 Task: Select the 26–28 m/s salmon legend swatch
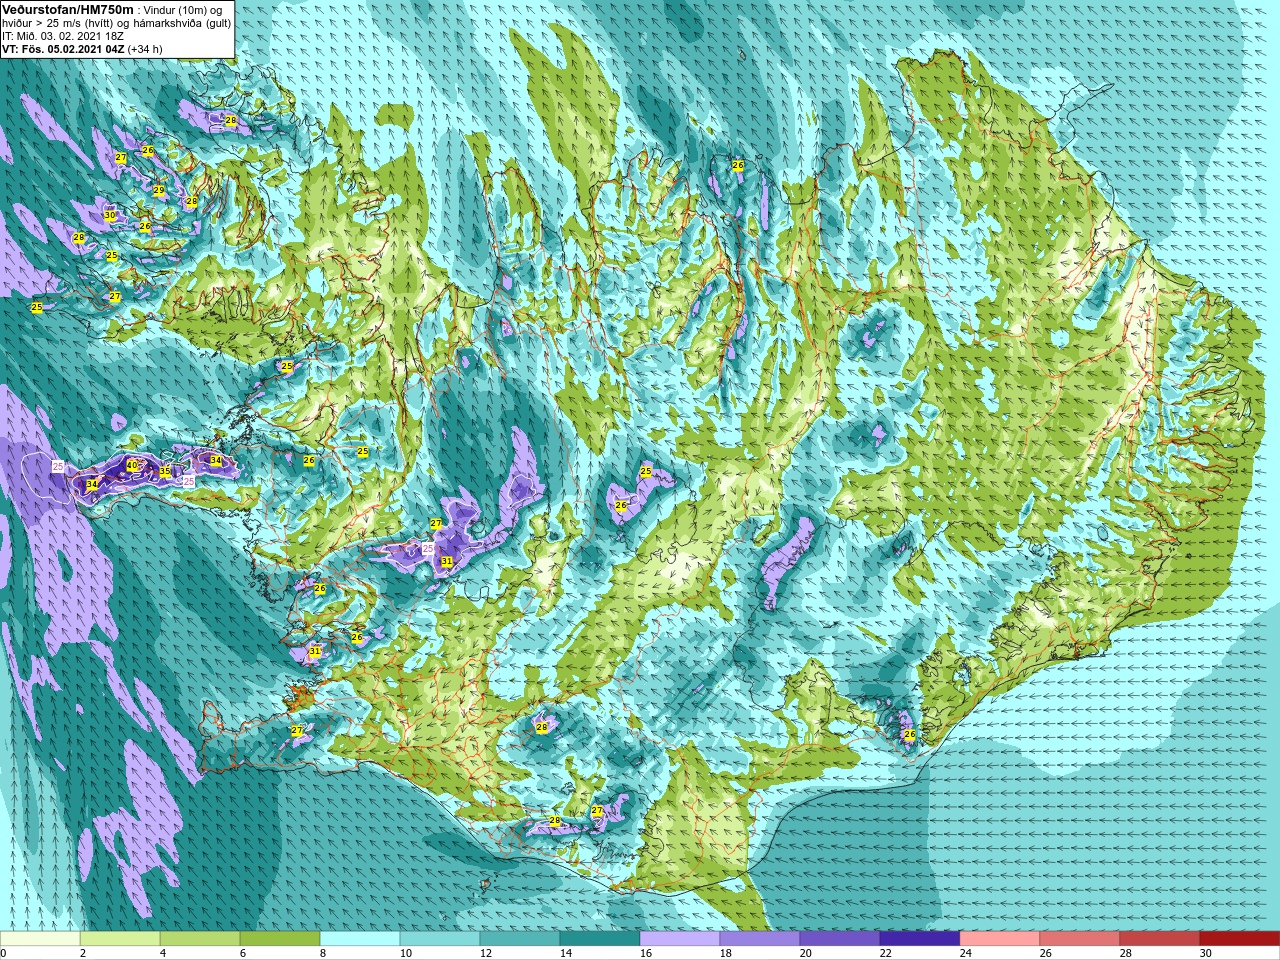[1080, 938]
